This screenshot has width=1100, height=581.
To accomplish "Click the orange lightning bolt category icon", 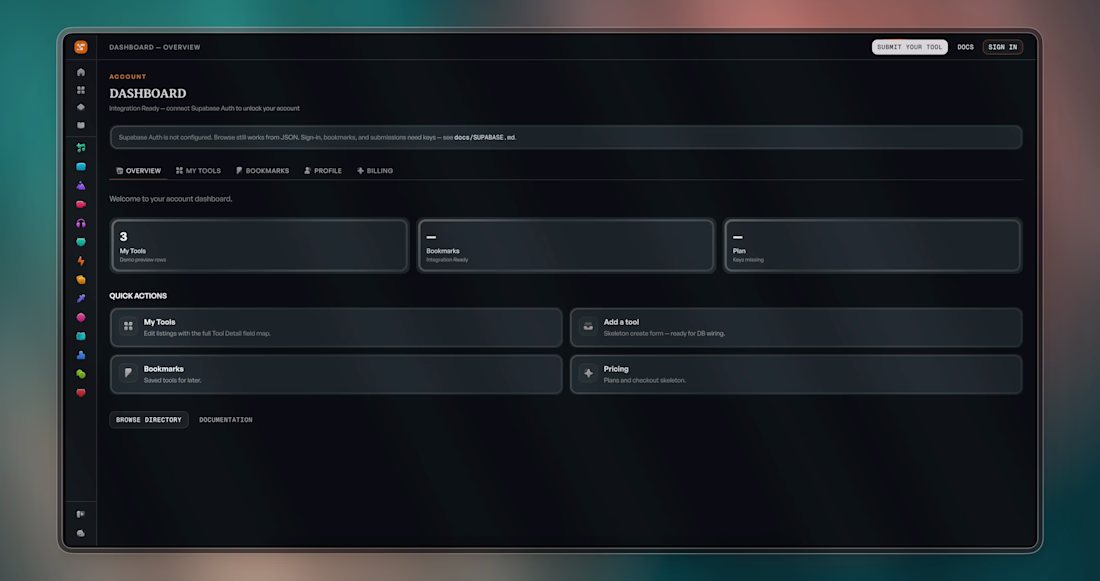I will tap(81, 261).
